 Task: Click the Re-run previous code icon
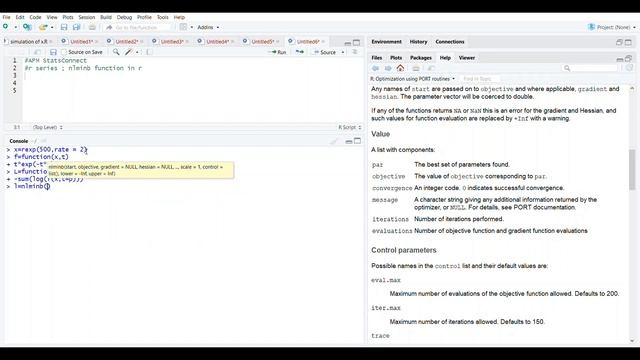[300, 52]
